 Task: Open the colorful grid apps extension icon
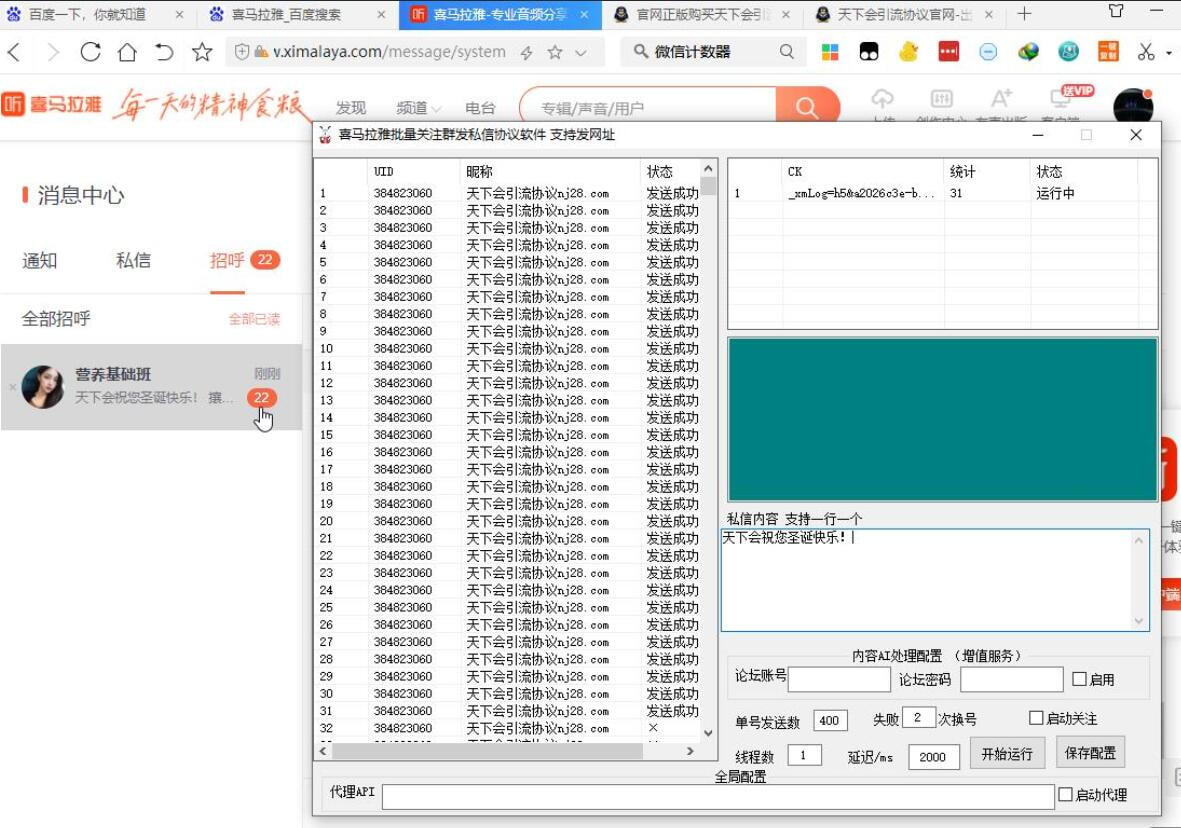coord(830,52)
